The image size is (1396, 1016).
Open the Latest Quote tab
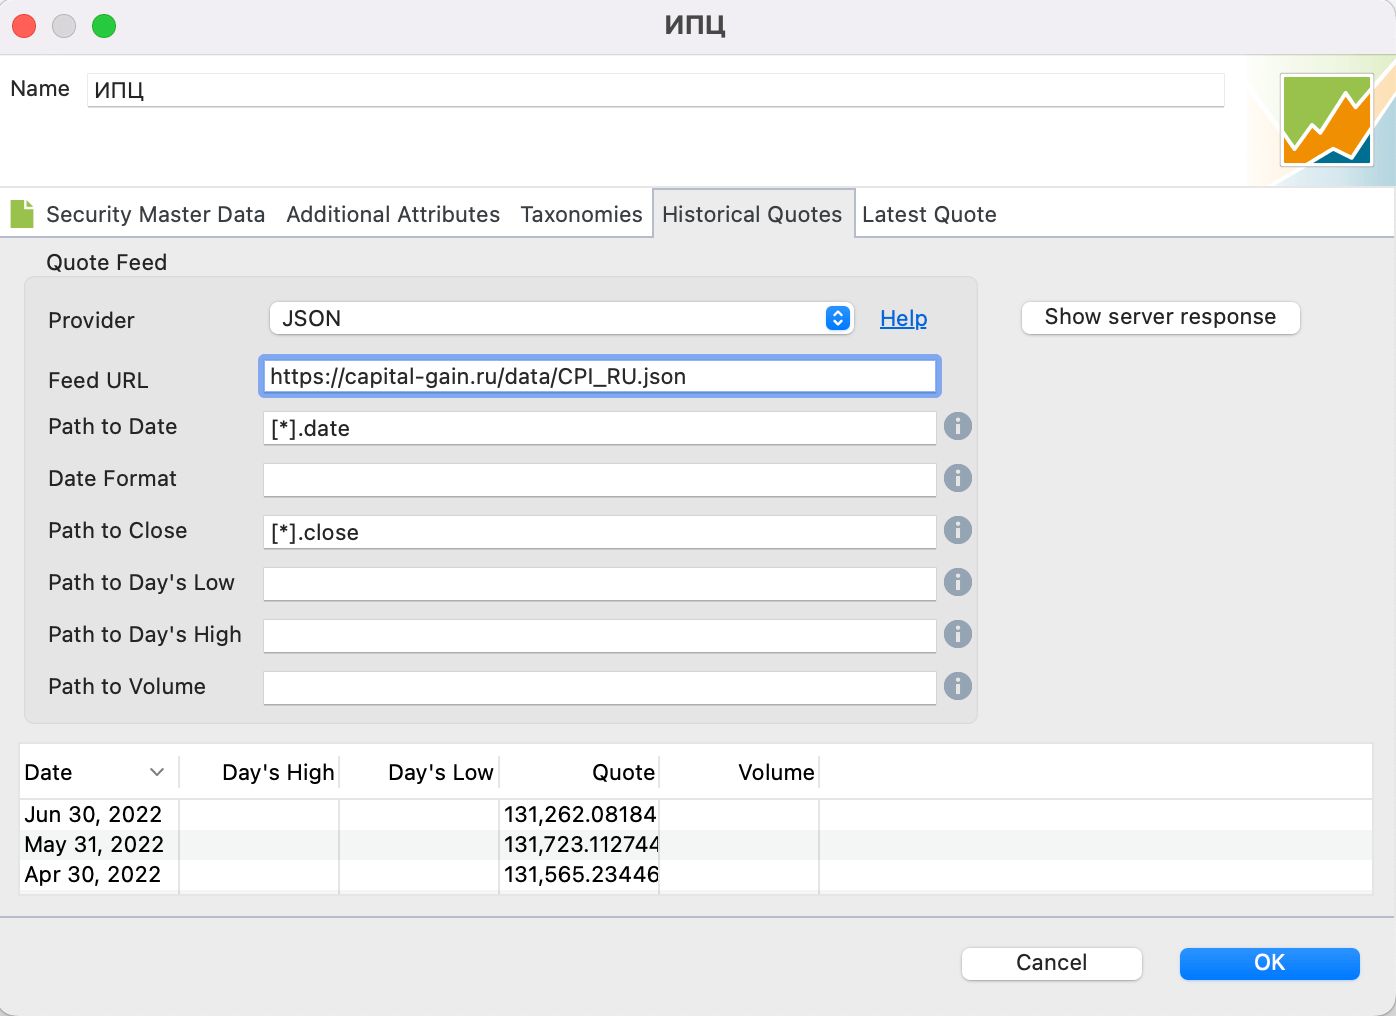click(x=929, y=215)
